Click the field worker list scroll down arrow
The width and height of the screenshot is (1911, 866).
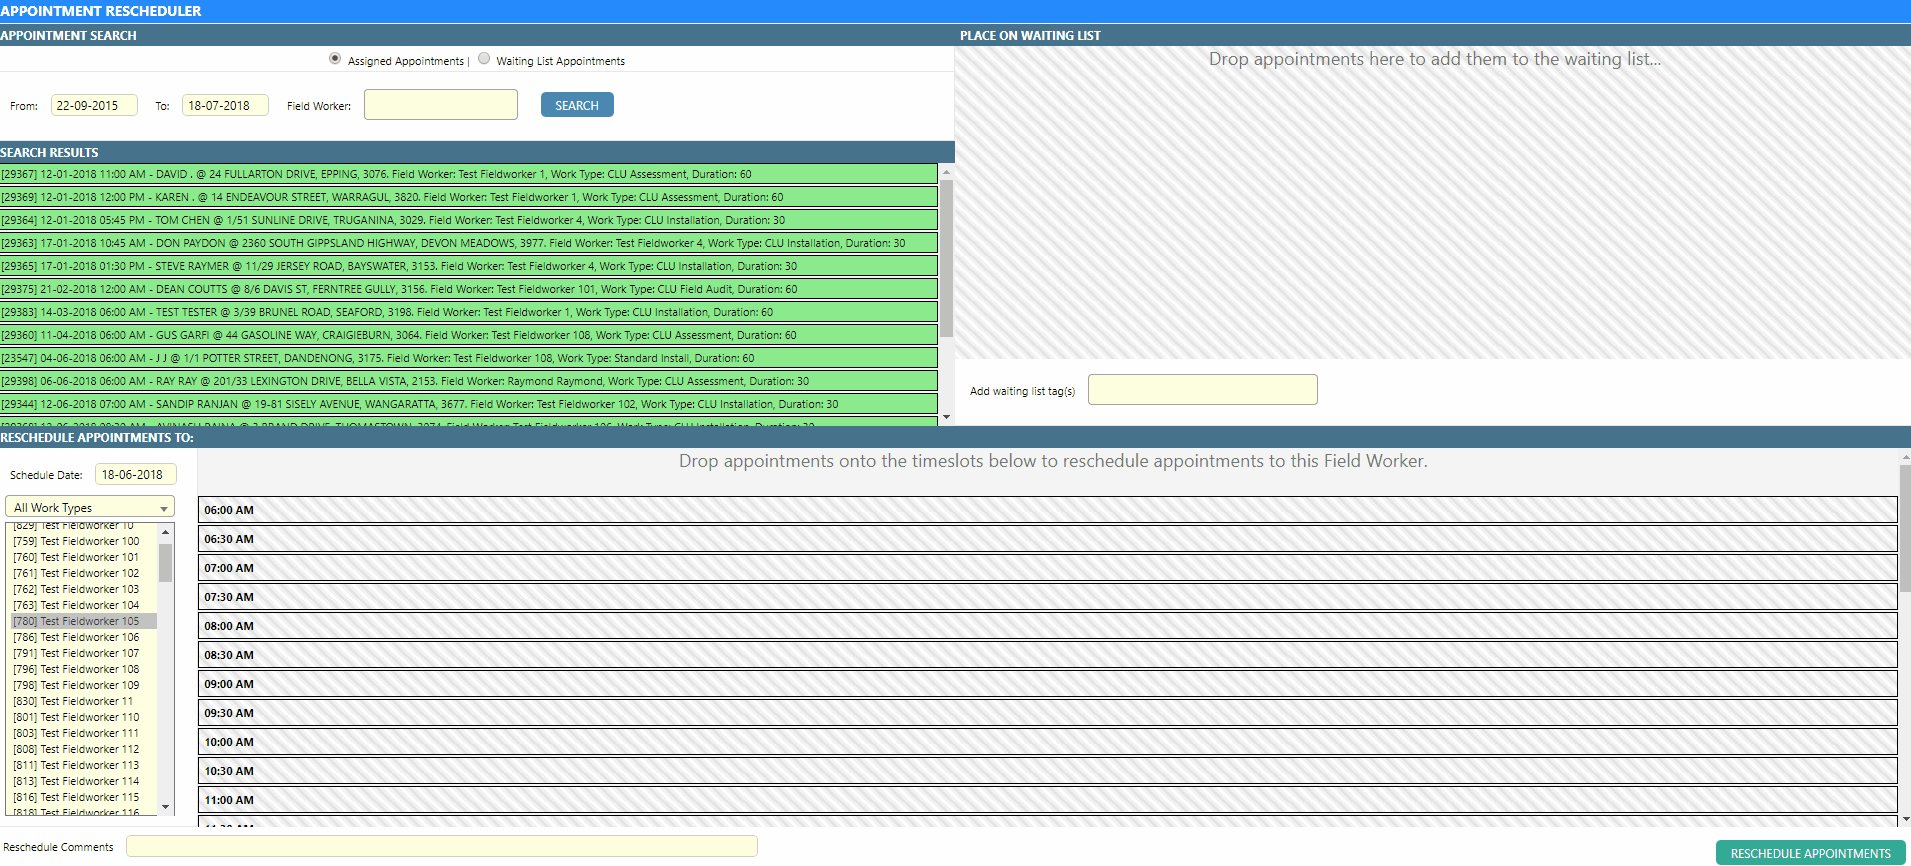166,807
